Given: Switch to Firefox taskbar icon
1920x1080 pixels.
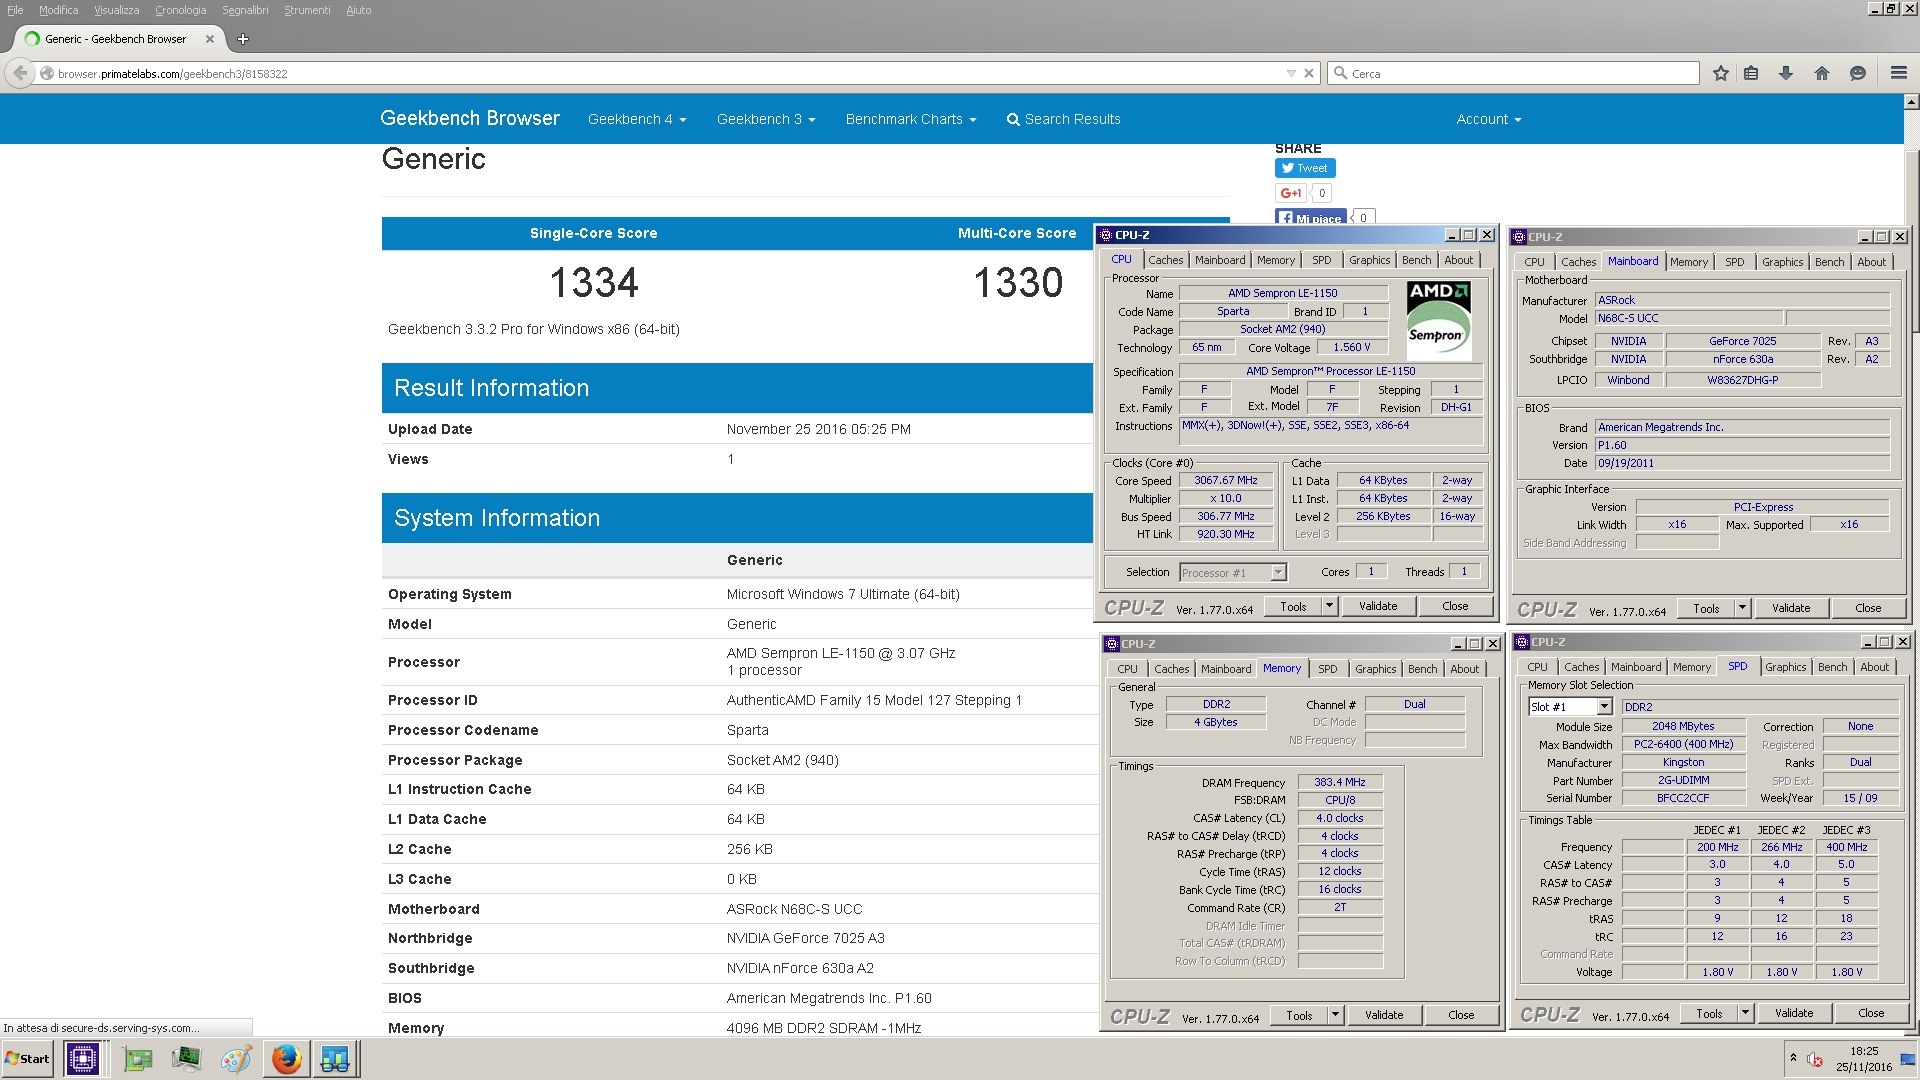Looking at the screenshot, I should pyautogui.click(x=287, y=1058).
